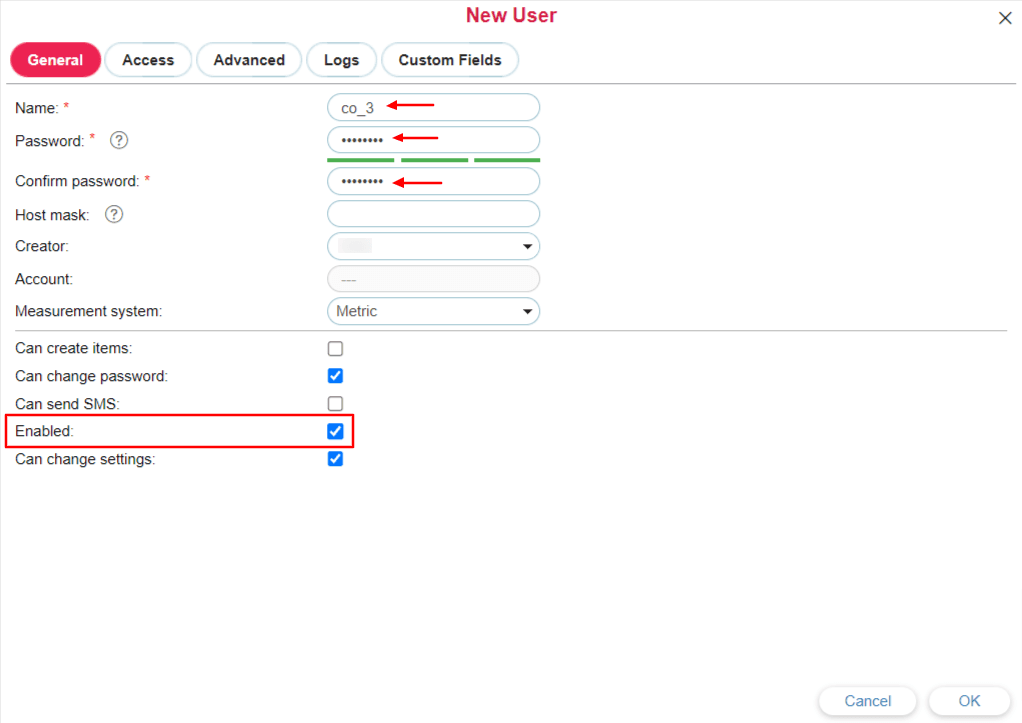Uncheck the Enabled checkbox

click(x=336, y=431)
